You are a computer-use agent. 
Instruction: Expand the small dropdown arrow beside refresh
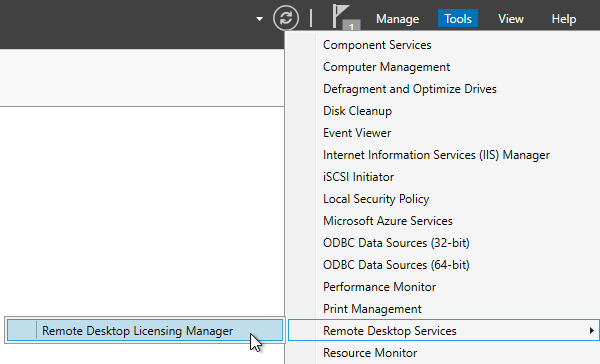(259, 18)
